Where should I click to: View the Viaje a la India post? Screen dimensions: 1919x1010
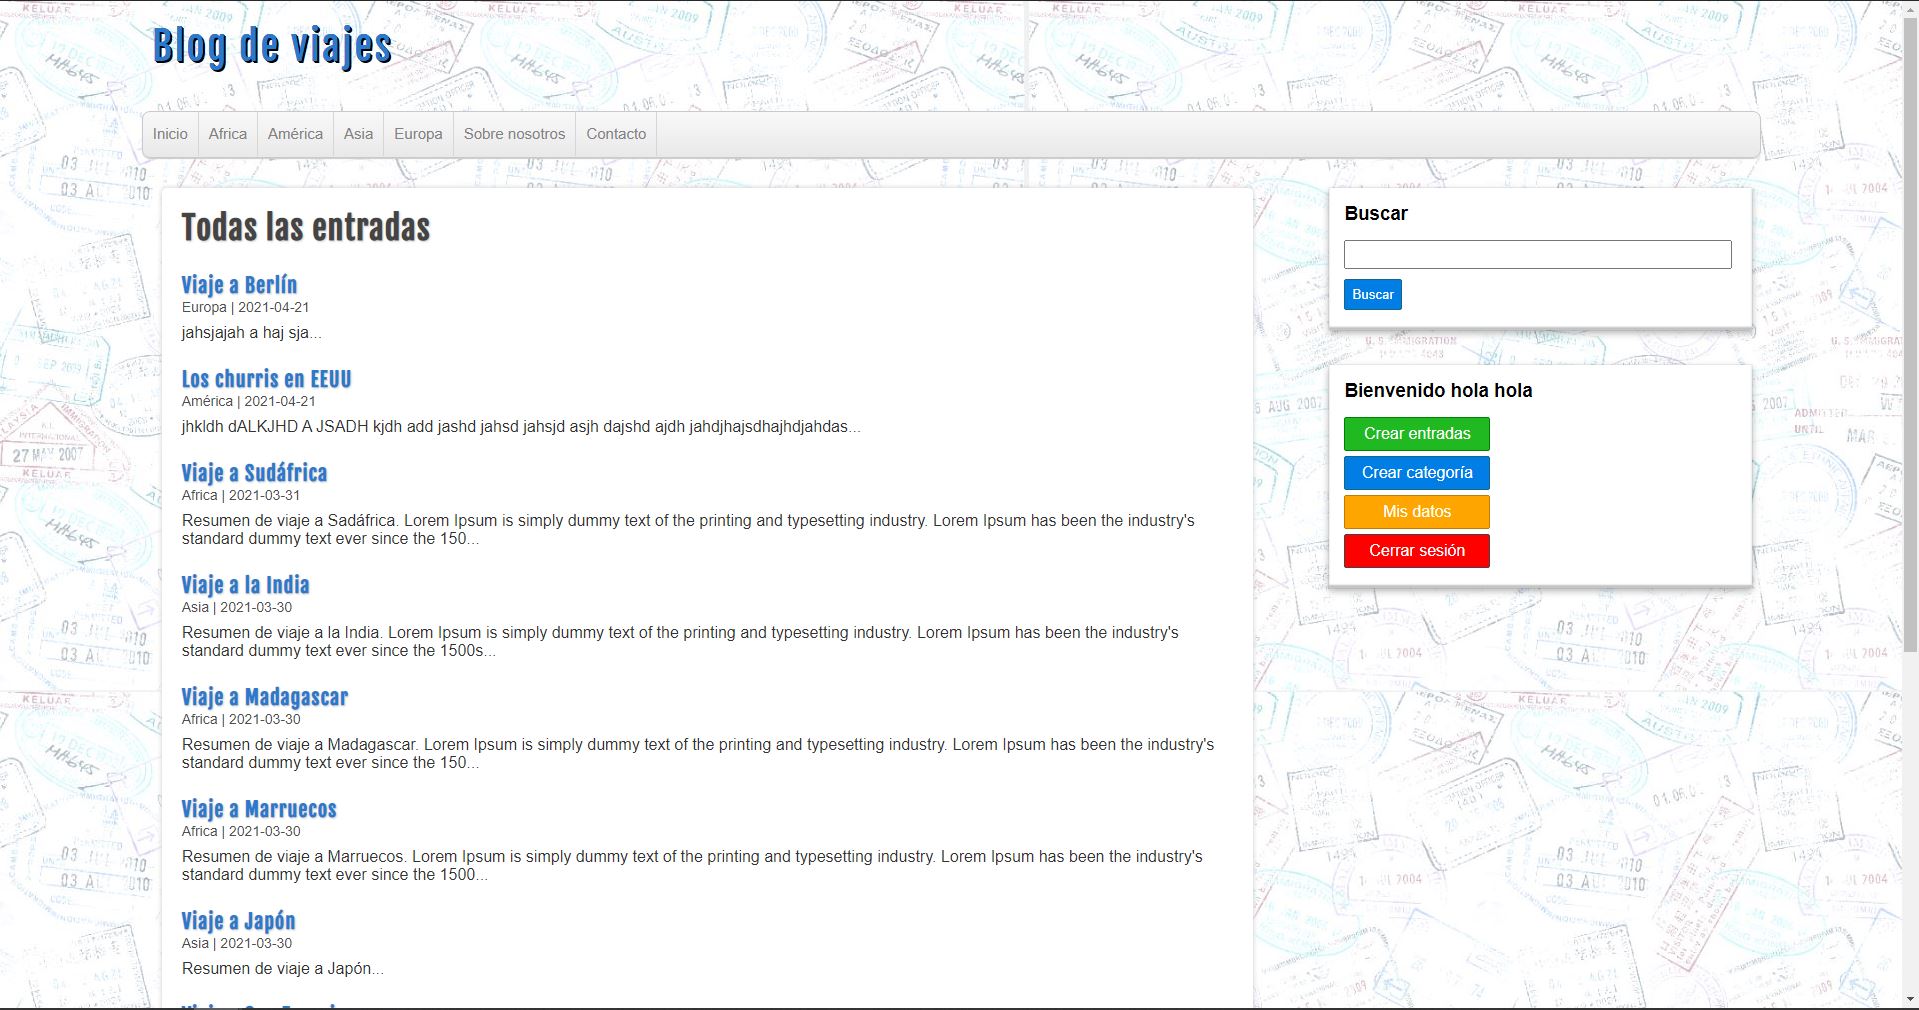point(245,585)
